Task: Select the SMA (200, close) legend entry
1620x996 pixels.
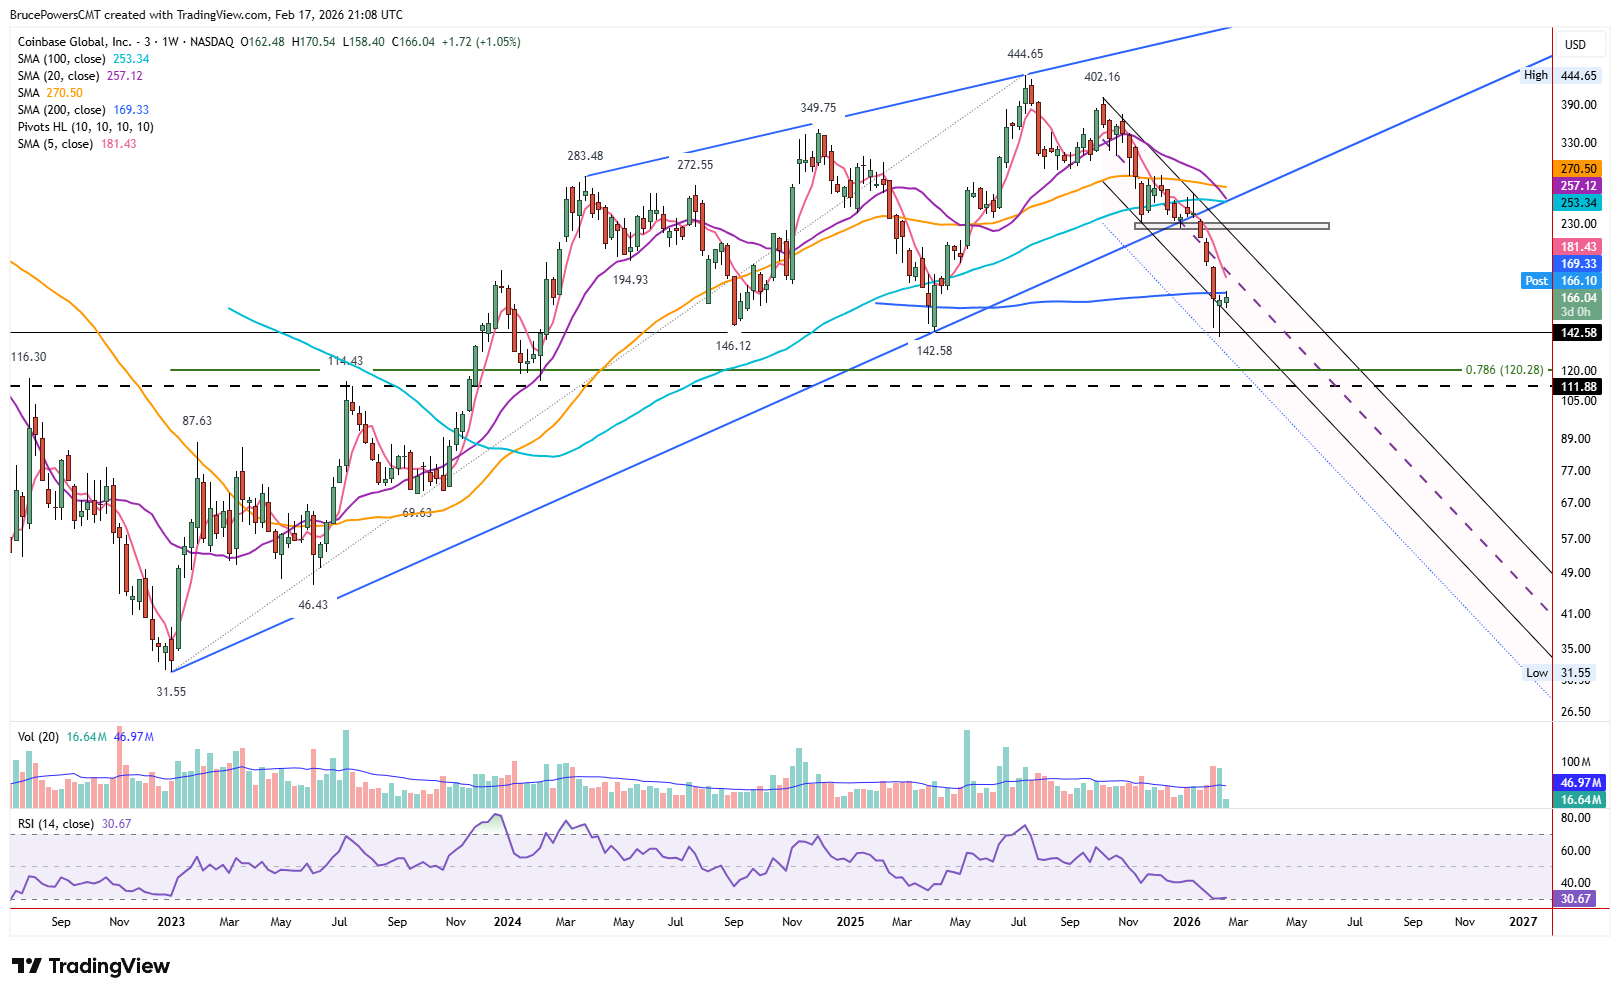Action: (x=62, y=110)
